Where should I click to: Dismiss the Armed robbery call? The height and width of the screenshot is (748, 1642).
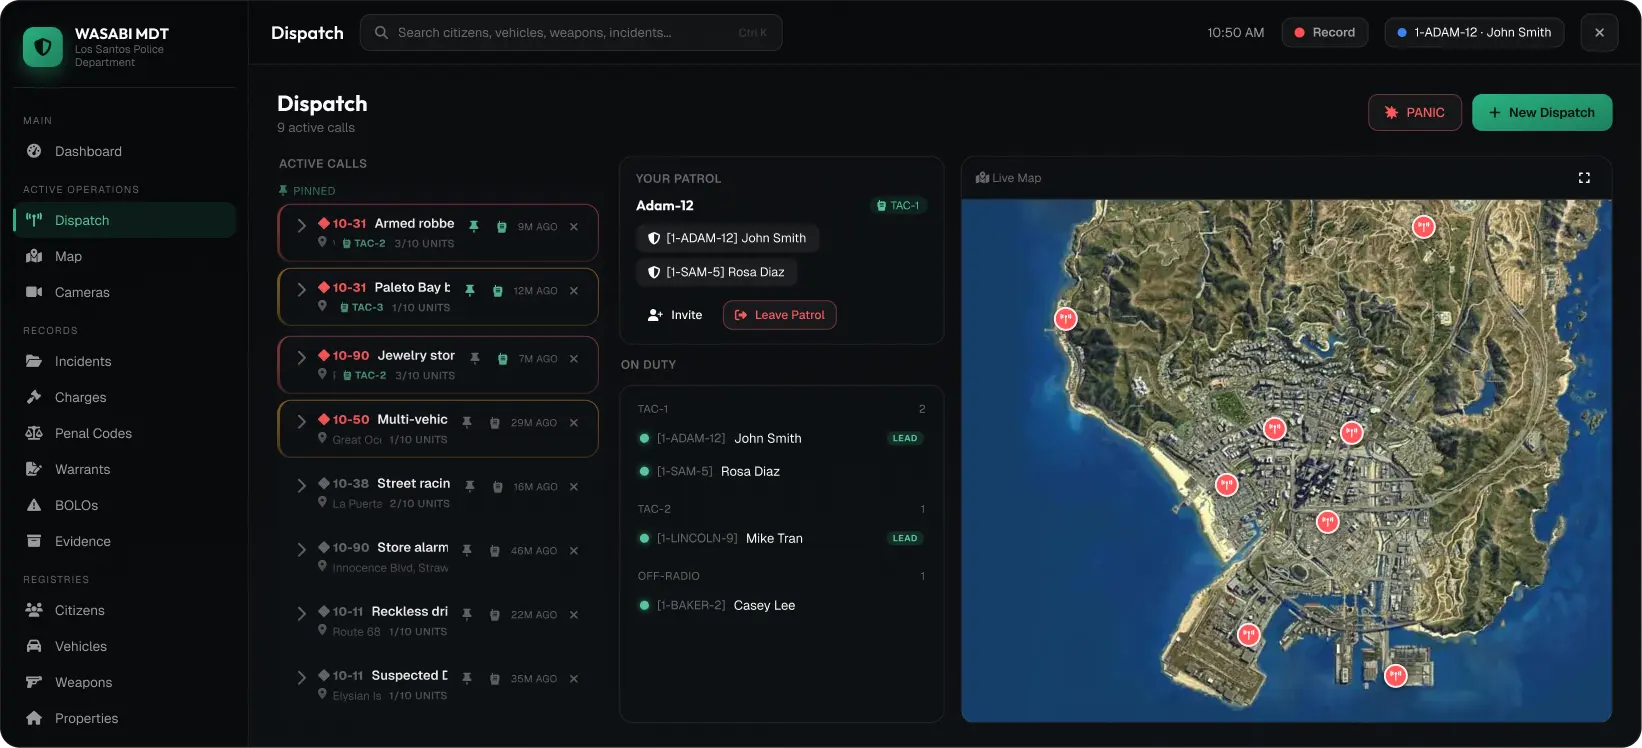click(x=574, y=227)
